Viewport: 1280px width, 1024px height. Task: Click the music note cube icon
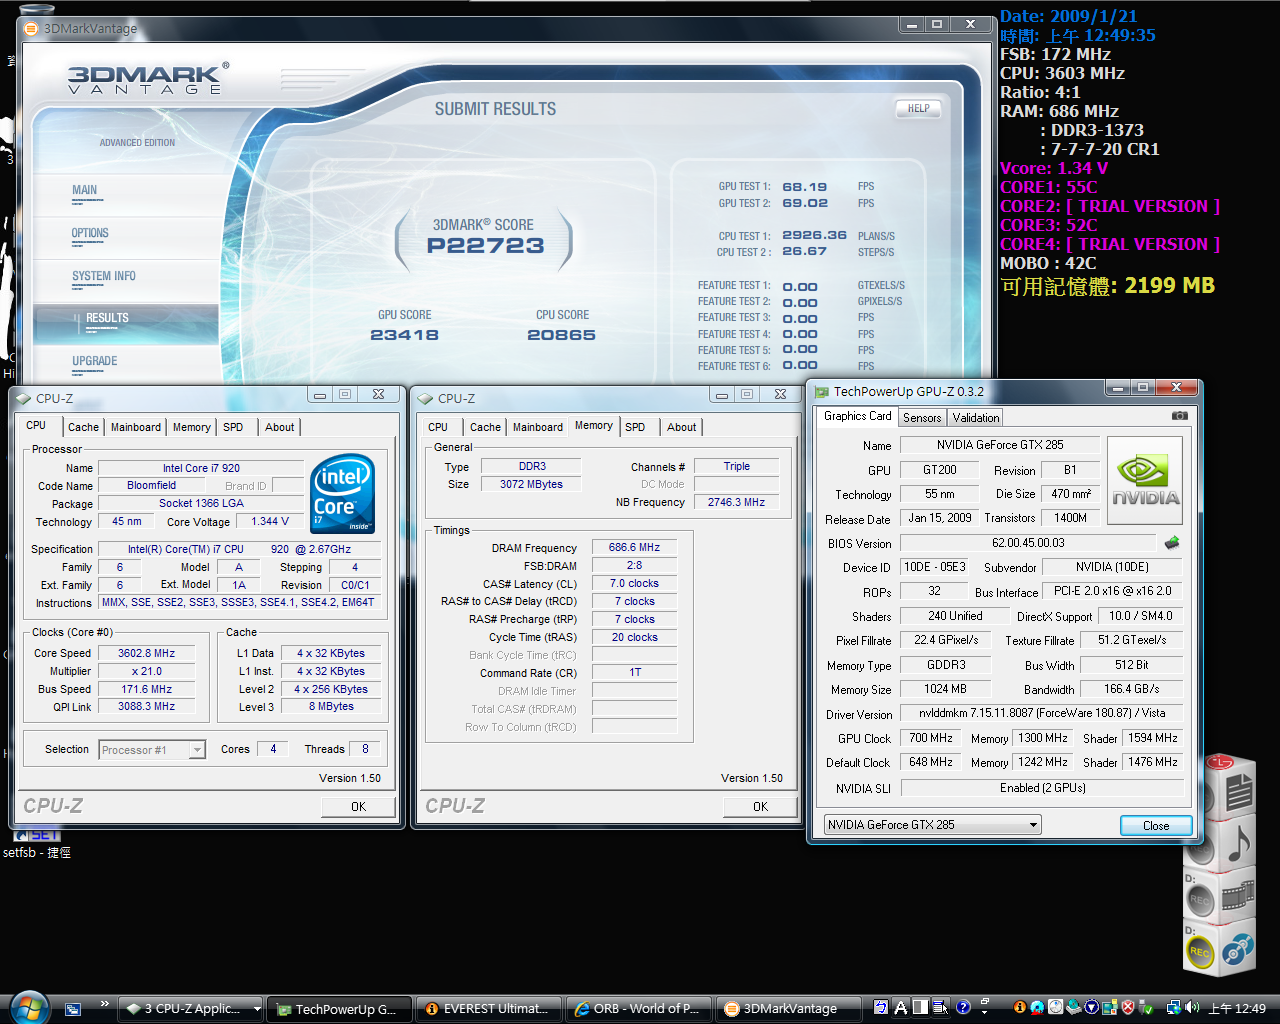1238,843
